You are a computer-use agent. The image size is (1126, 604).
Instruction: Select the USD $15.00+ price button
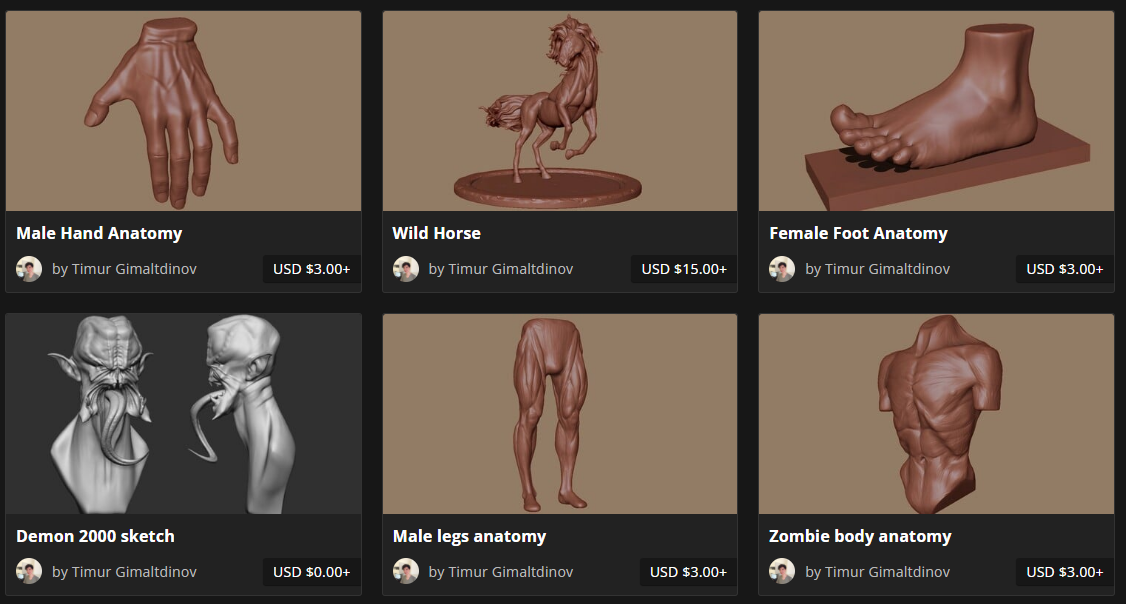tap(684, 269)
